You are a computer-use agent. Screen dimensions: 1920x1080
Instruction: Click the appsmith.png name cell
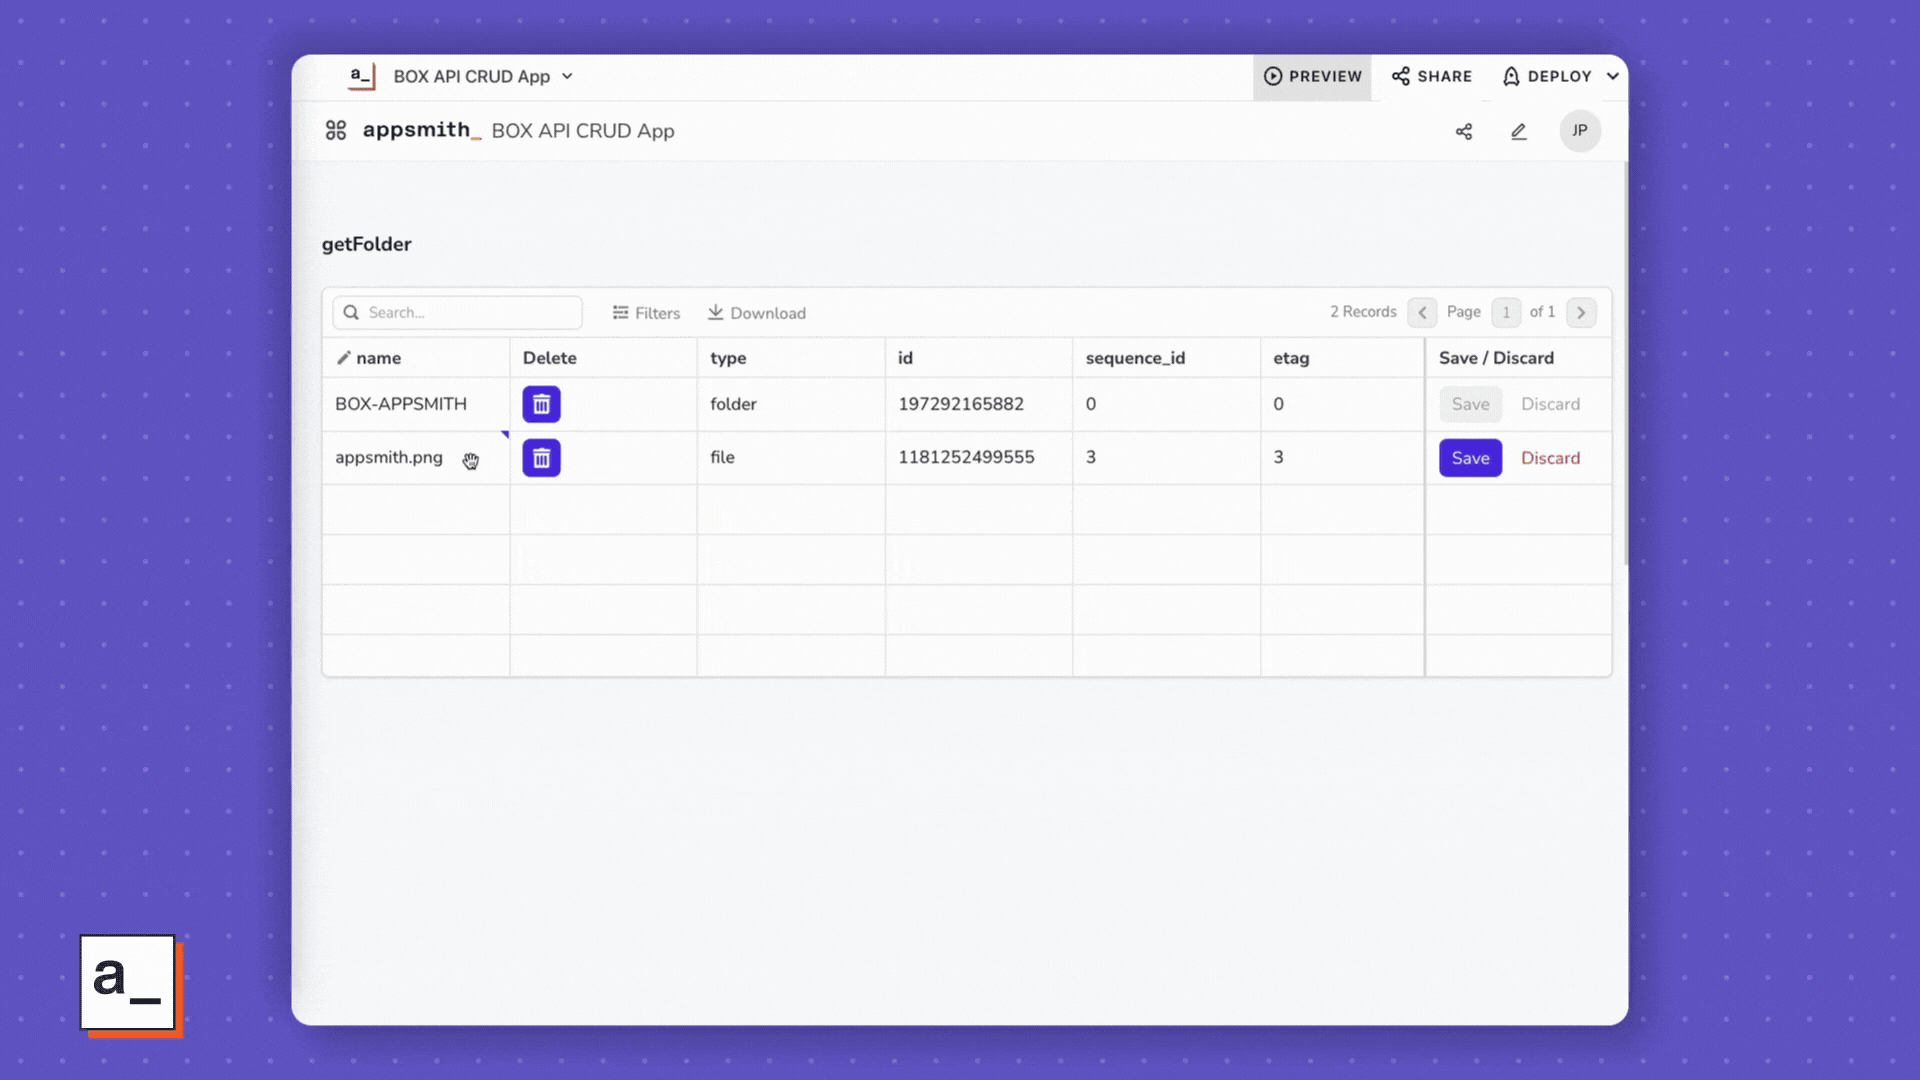point(416,458)
